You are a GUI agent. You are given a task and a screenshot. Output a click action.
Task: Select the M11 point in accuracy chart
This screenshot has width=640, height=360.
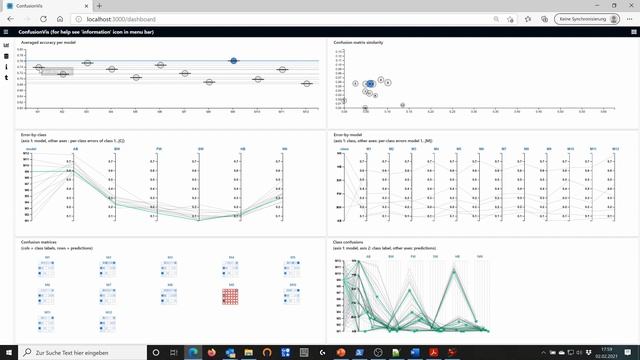tap(282, 69)
